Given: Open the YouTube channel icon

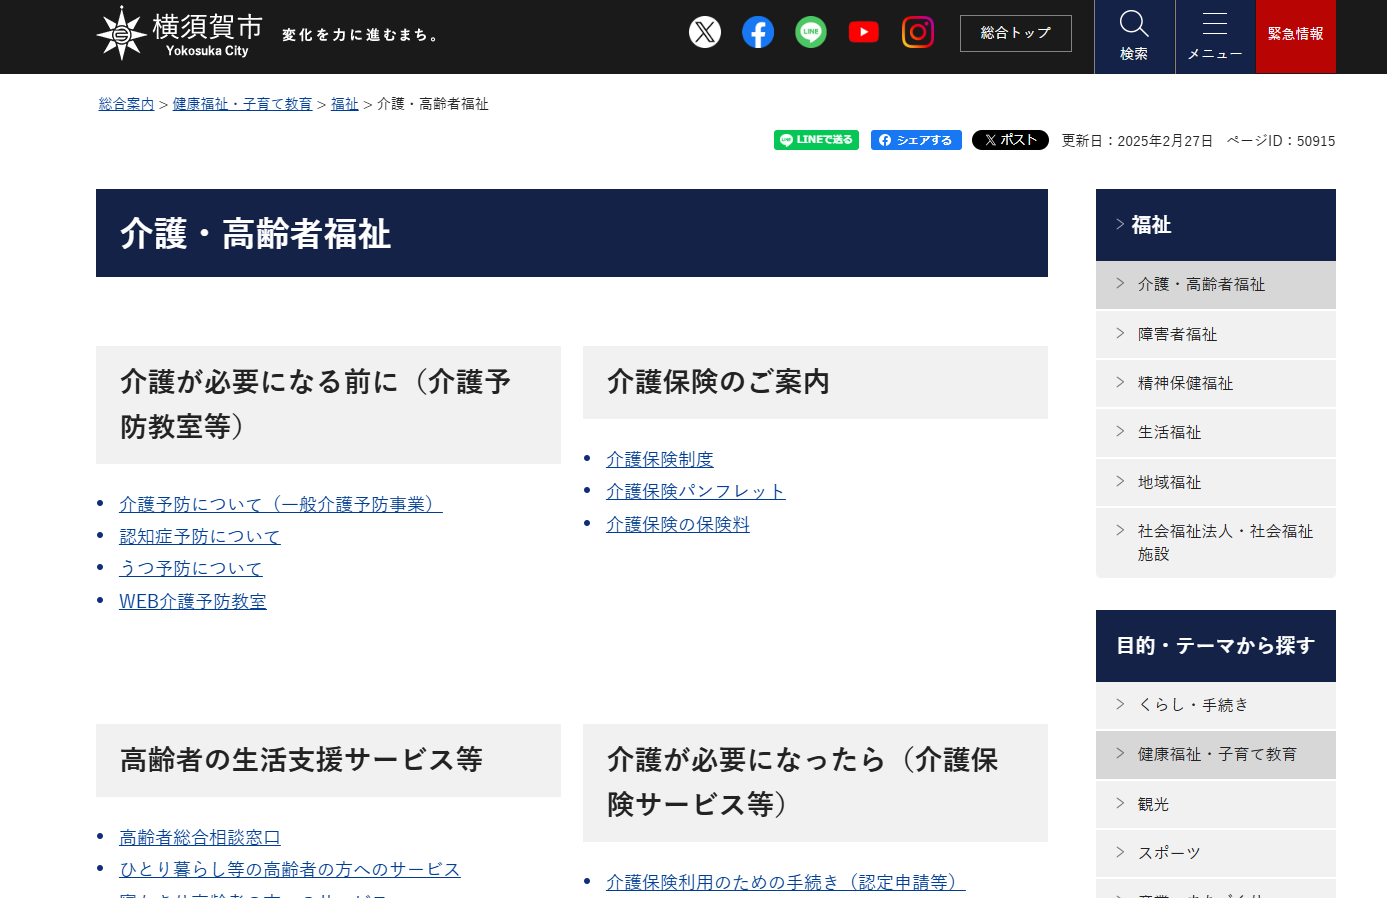Looking at the screenshot, I should (864, 33).
